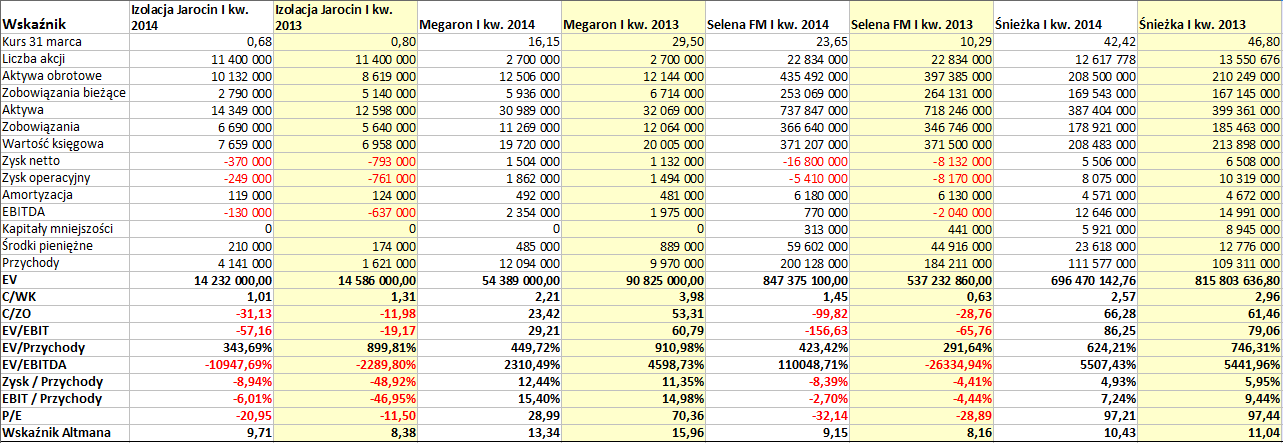Select cell with value 815 803 636,80
1283x443 pixels.
point(1209,280)
